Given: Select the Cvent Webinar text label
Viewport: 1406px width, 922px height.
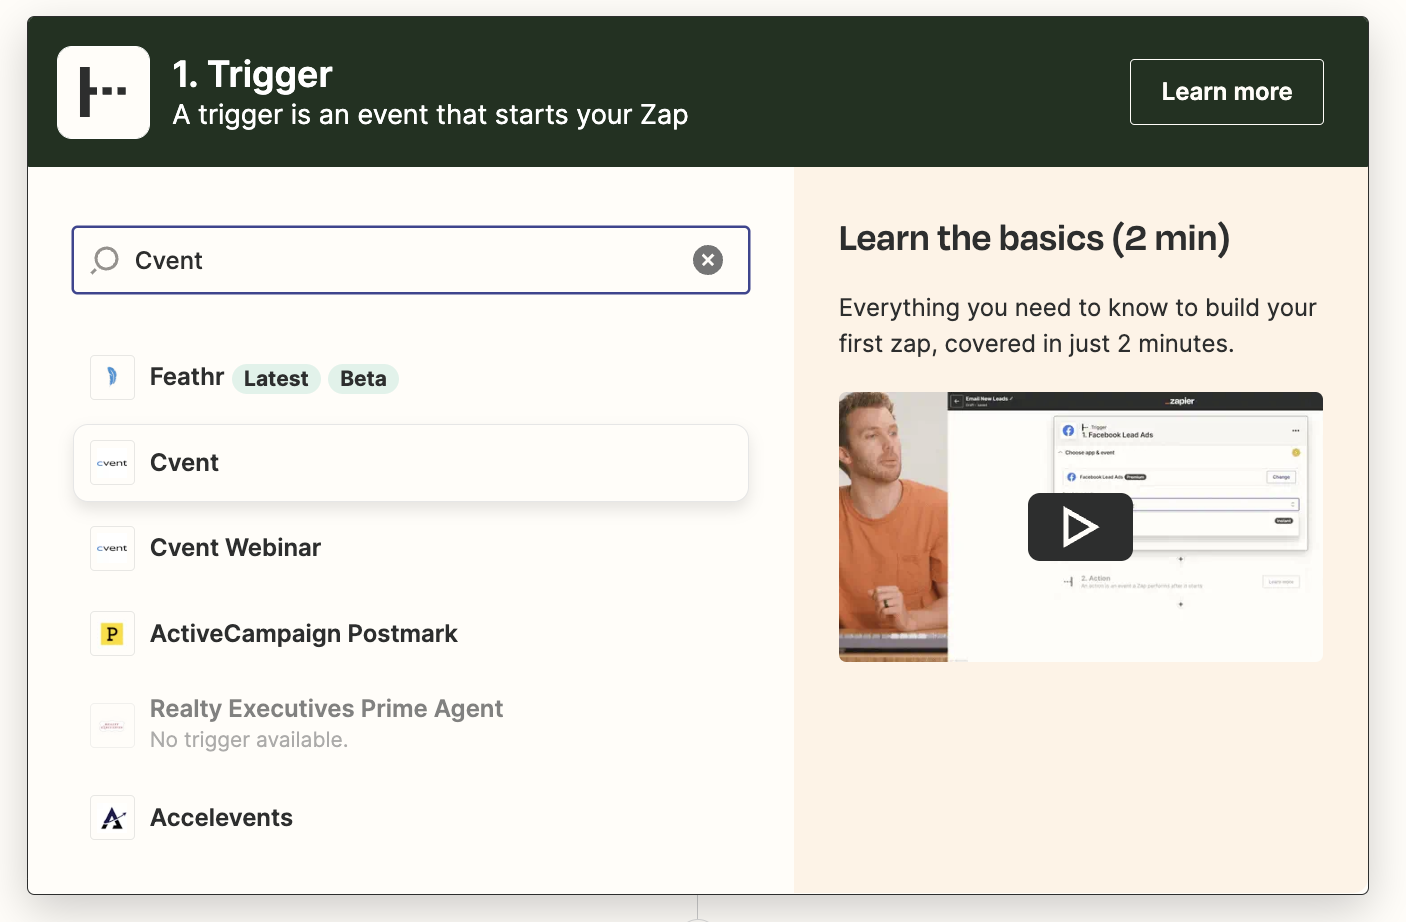Looking at the screenshot, I should 235,548.
